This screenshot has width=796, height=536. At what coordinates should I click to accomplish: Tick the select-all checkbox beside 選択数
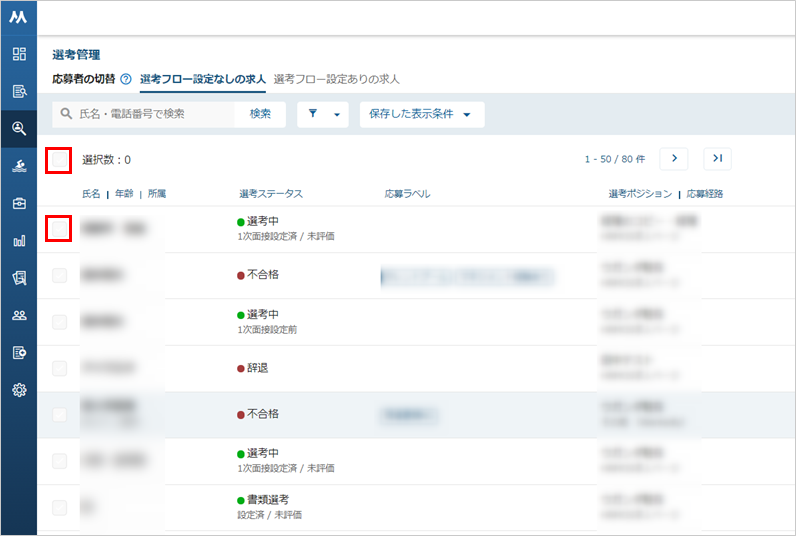59,160
